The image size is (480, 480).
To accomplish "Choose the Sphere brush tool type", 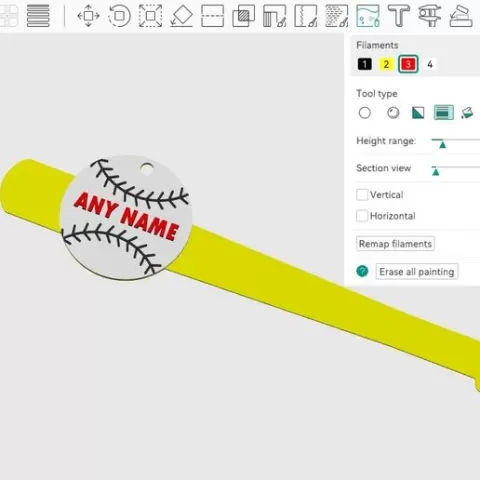I will point(393,113).
